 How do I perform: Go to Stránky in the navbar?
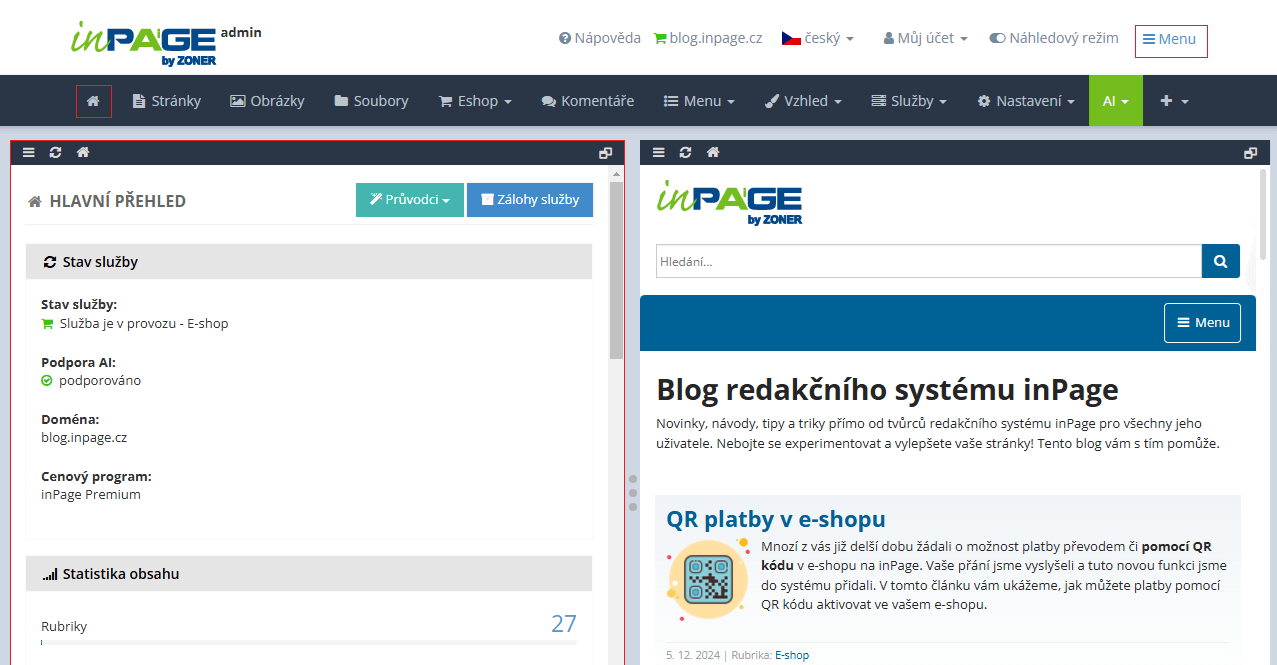[x=167, y=101]
